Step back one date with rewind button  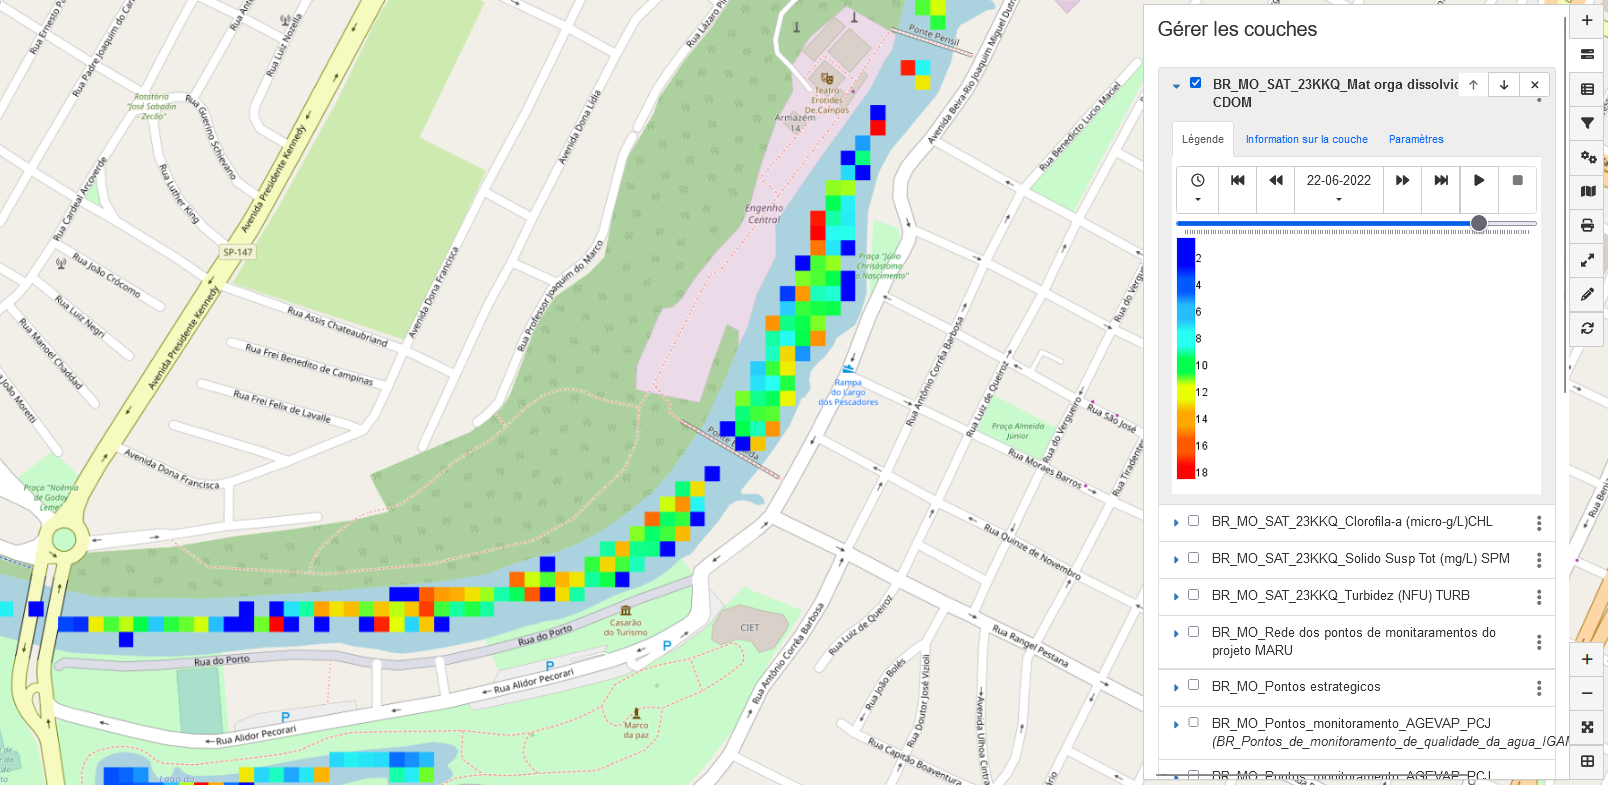(x=1276, y=181)
